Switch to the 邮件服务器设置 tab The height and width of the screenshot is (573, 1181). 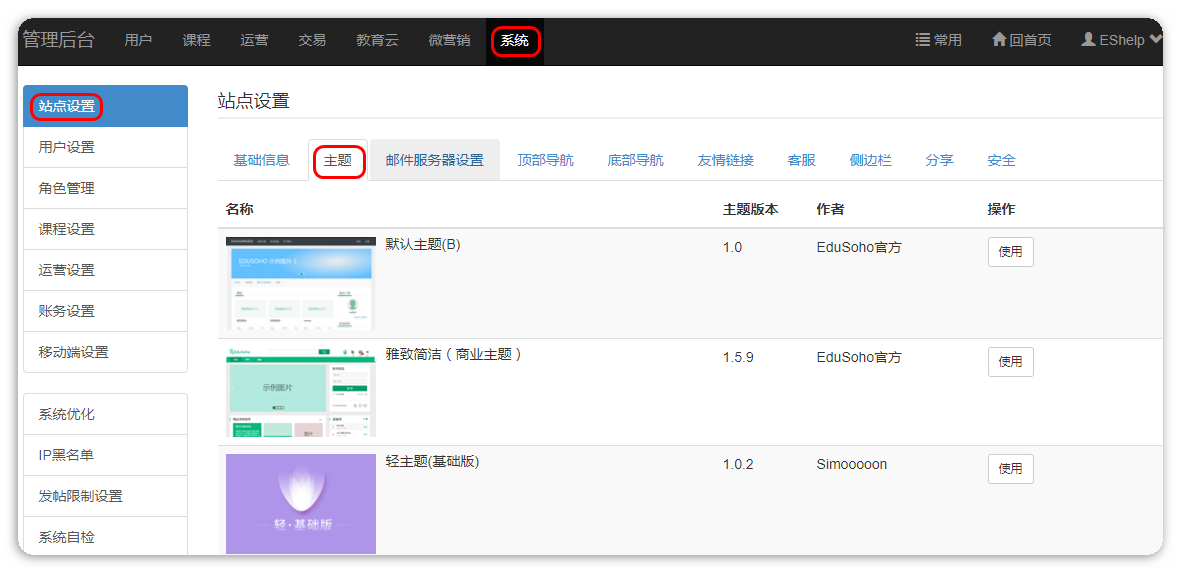[434, 160]
